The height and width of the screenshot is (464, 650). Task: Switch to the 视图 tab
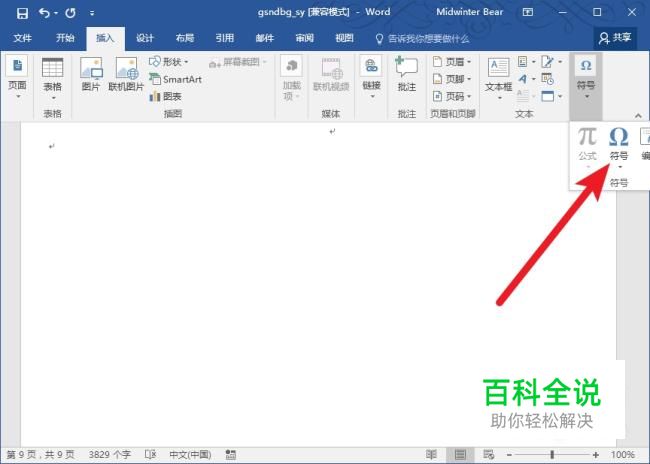(344, 38)
